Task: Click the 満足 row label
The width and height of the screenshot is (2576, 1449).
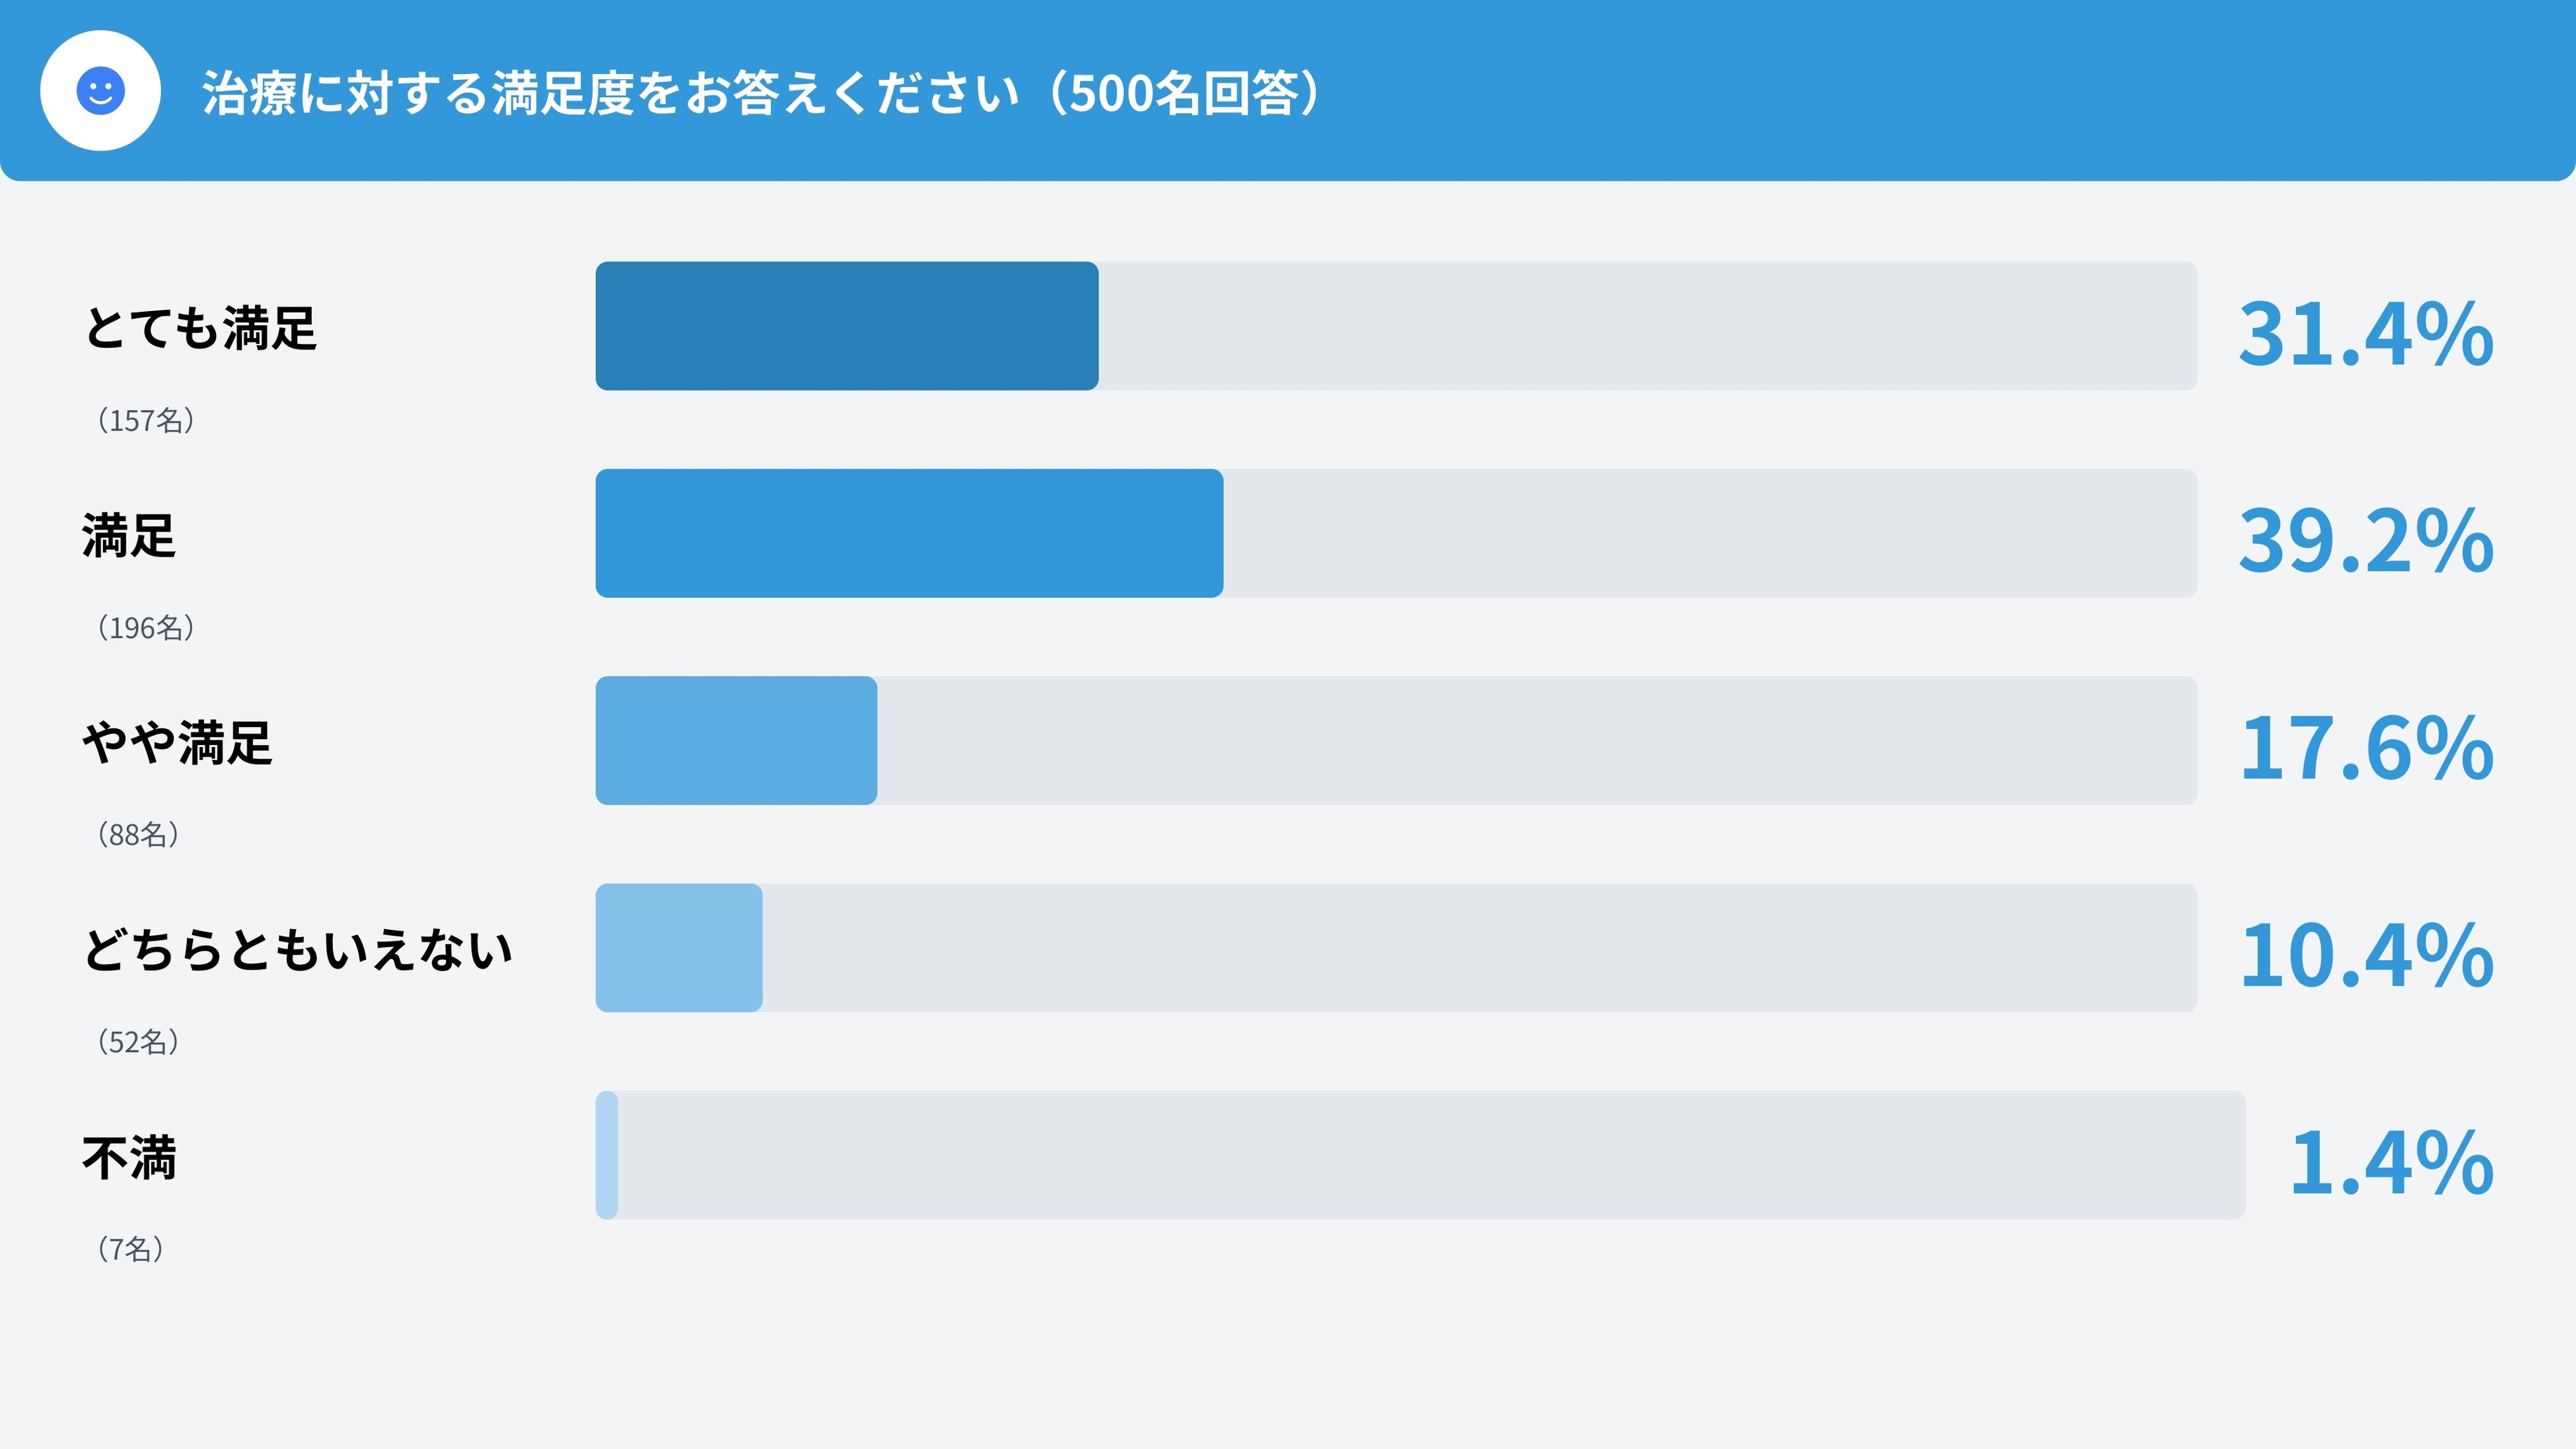Action: 129,535
